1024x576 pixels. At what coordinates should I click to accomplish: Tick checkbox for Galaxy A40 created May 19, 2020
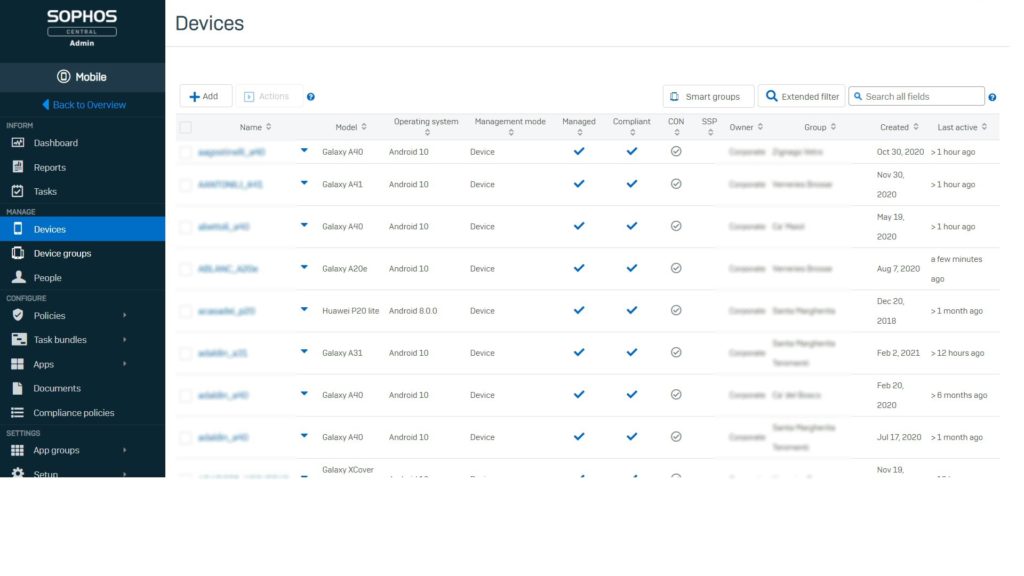pos(186,227)
